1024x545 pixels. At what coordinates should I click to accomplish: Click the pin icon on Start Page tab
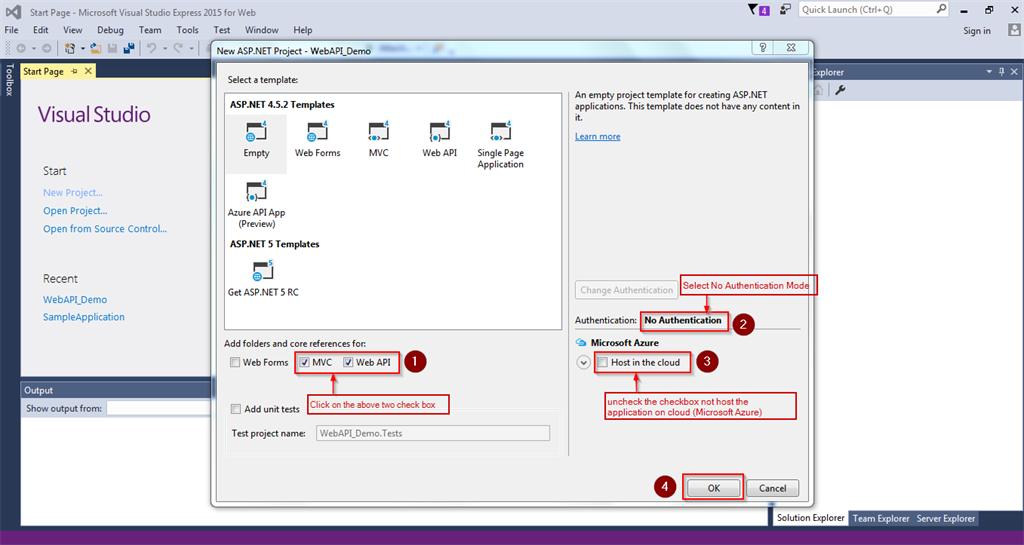[74, 71]
